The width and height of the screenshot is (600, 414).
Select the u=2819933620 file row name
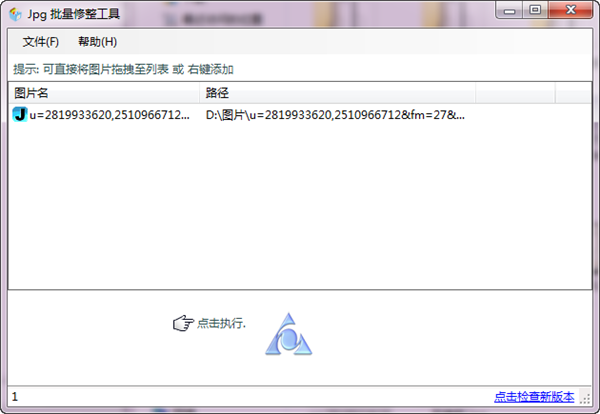pyautogui.click(x=109, y=115)
